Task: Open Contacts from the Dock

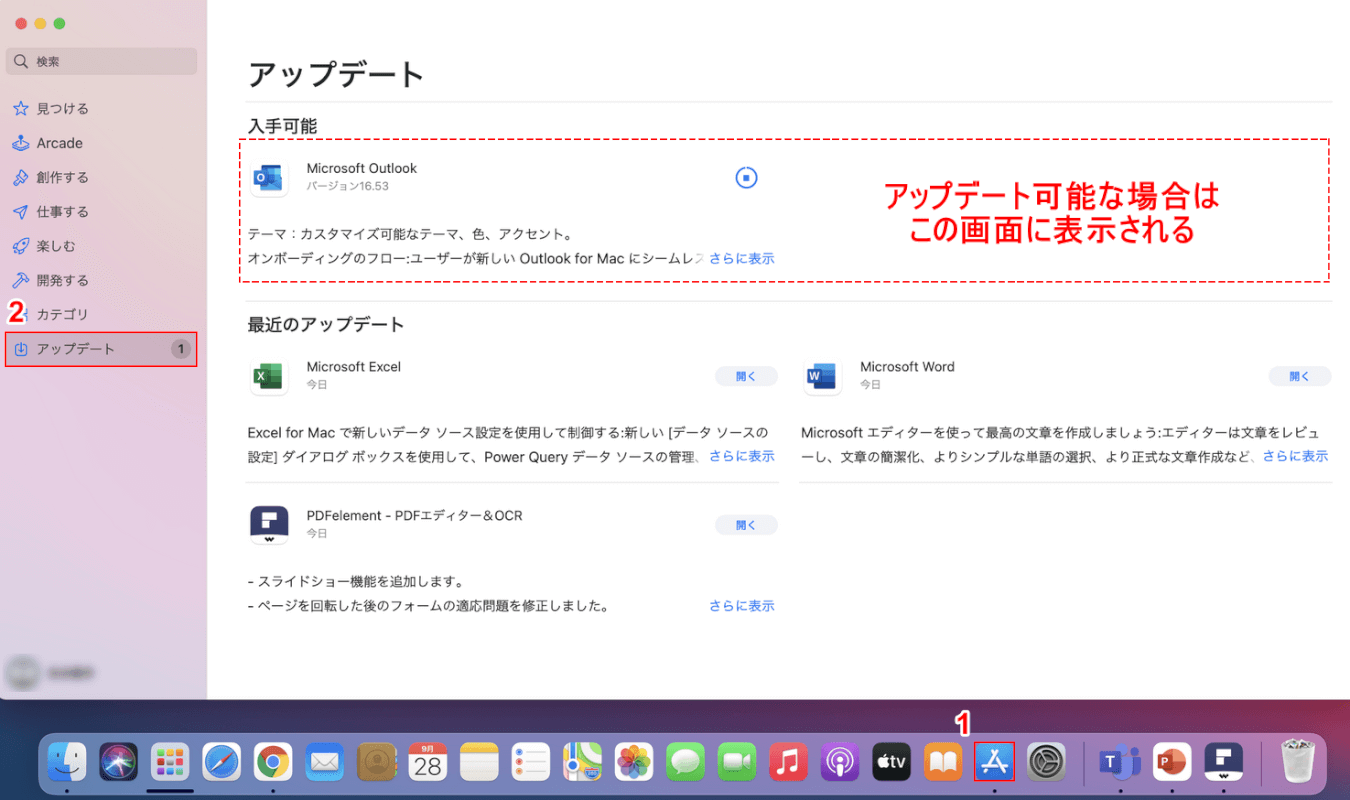Action: 377,762
